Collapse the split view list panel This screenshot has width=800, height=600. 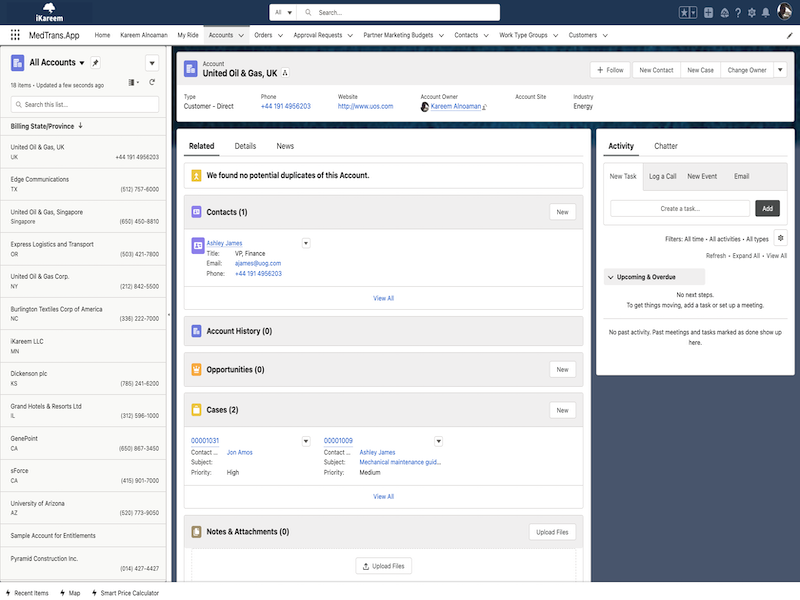pyautogui.click(x=169, y=315)
